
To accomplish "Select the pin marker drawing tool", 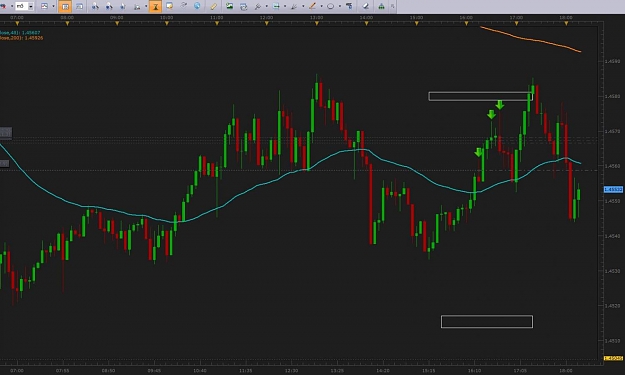I will pyautogui.click(x=258, y=6).
